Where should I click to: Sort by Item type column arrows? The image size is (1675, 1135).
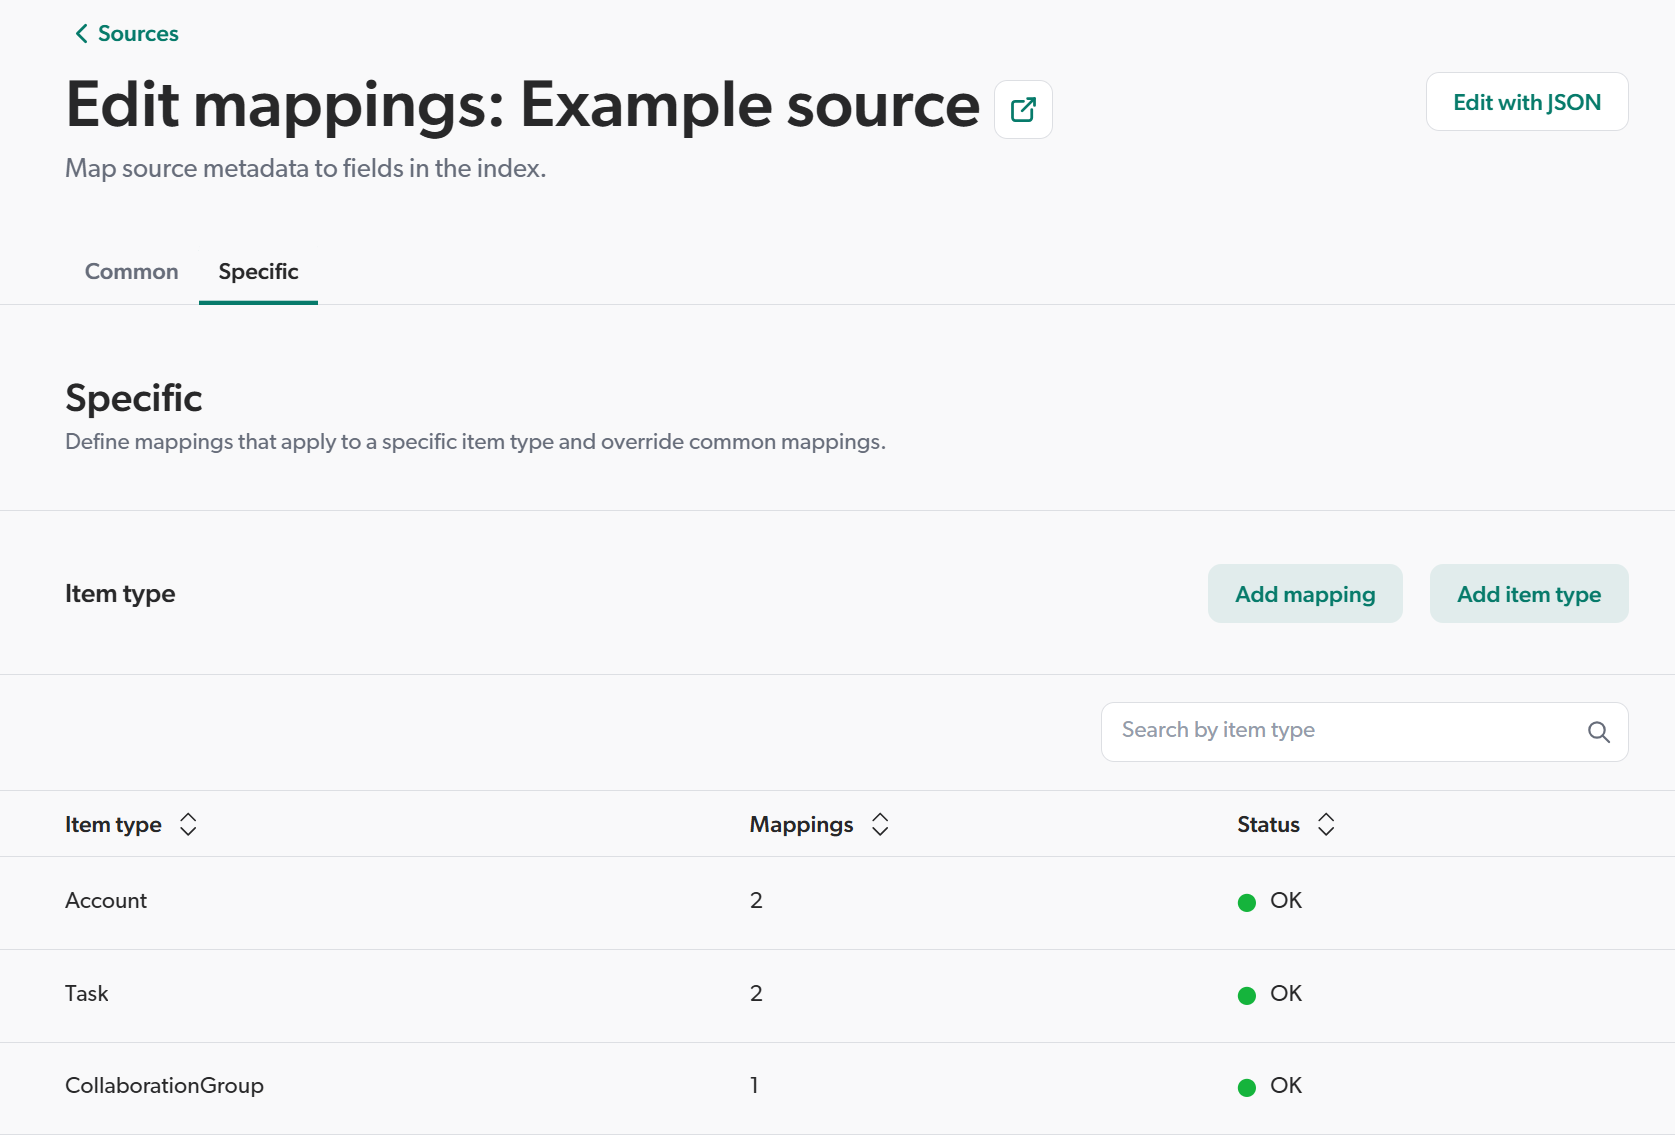(188, 824)
